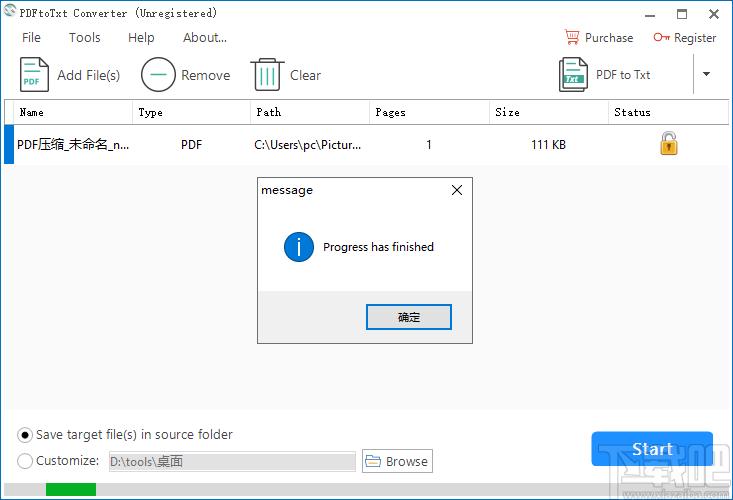This screenshot has height=500, width=733.
Task: Click the green conversion progress bar
Action: pyautogui.click(x=71, y=489)
